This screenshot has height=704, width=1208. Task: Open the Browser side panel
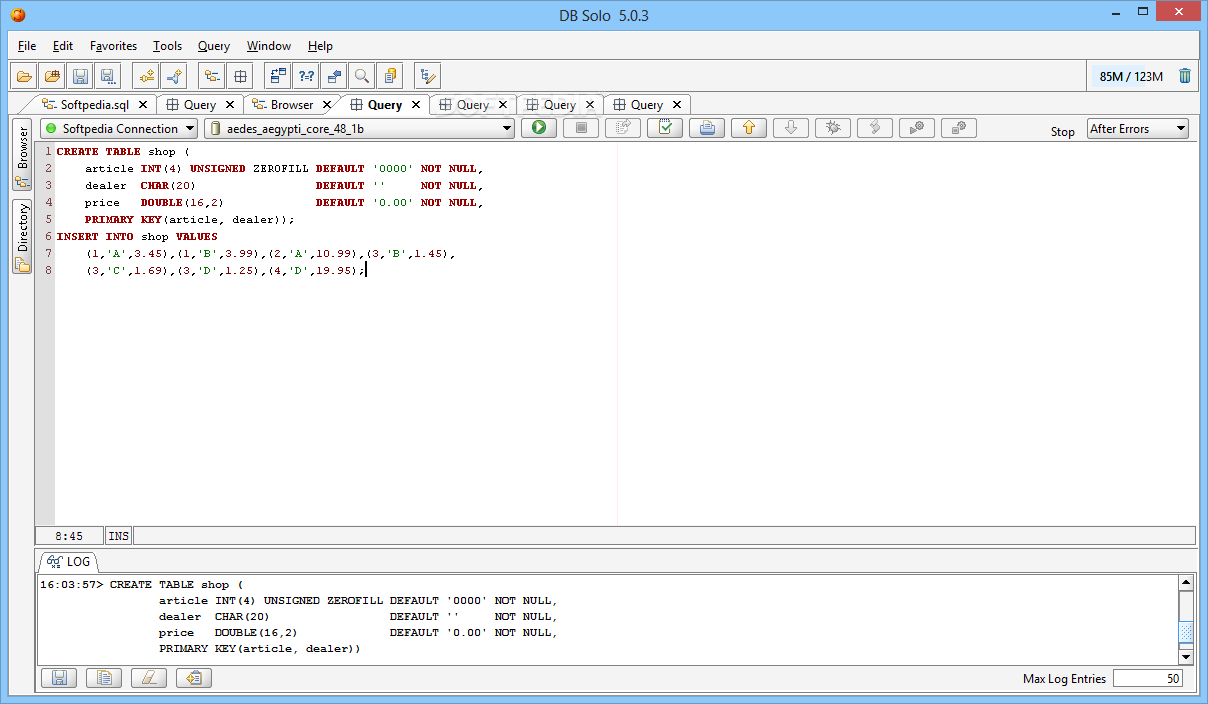tap(22, 156)
